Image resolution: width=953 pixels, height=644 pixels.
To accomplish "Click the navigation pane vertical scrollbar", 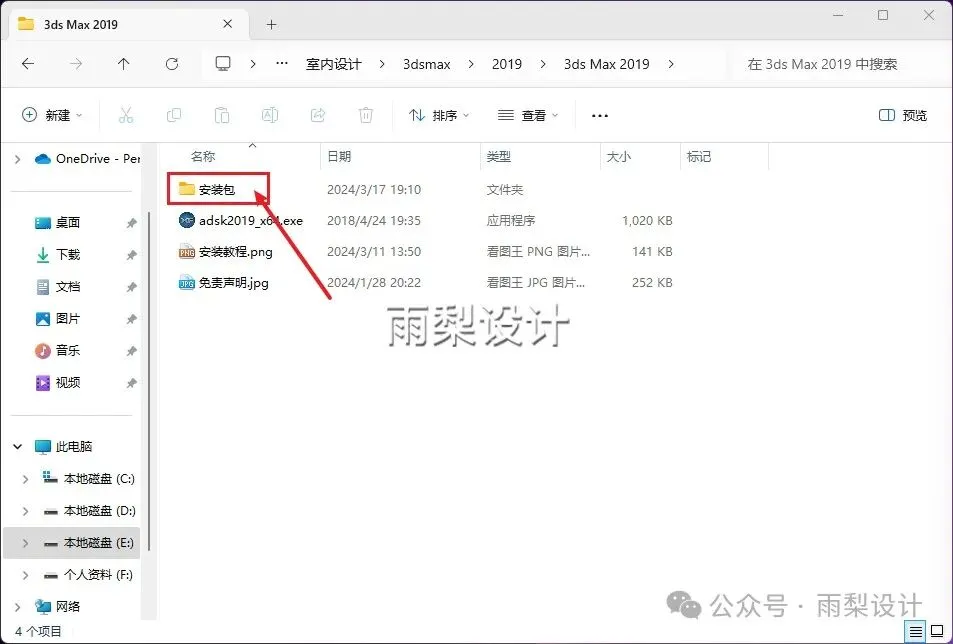I will pyautogui.click(x=148, y=382).
